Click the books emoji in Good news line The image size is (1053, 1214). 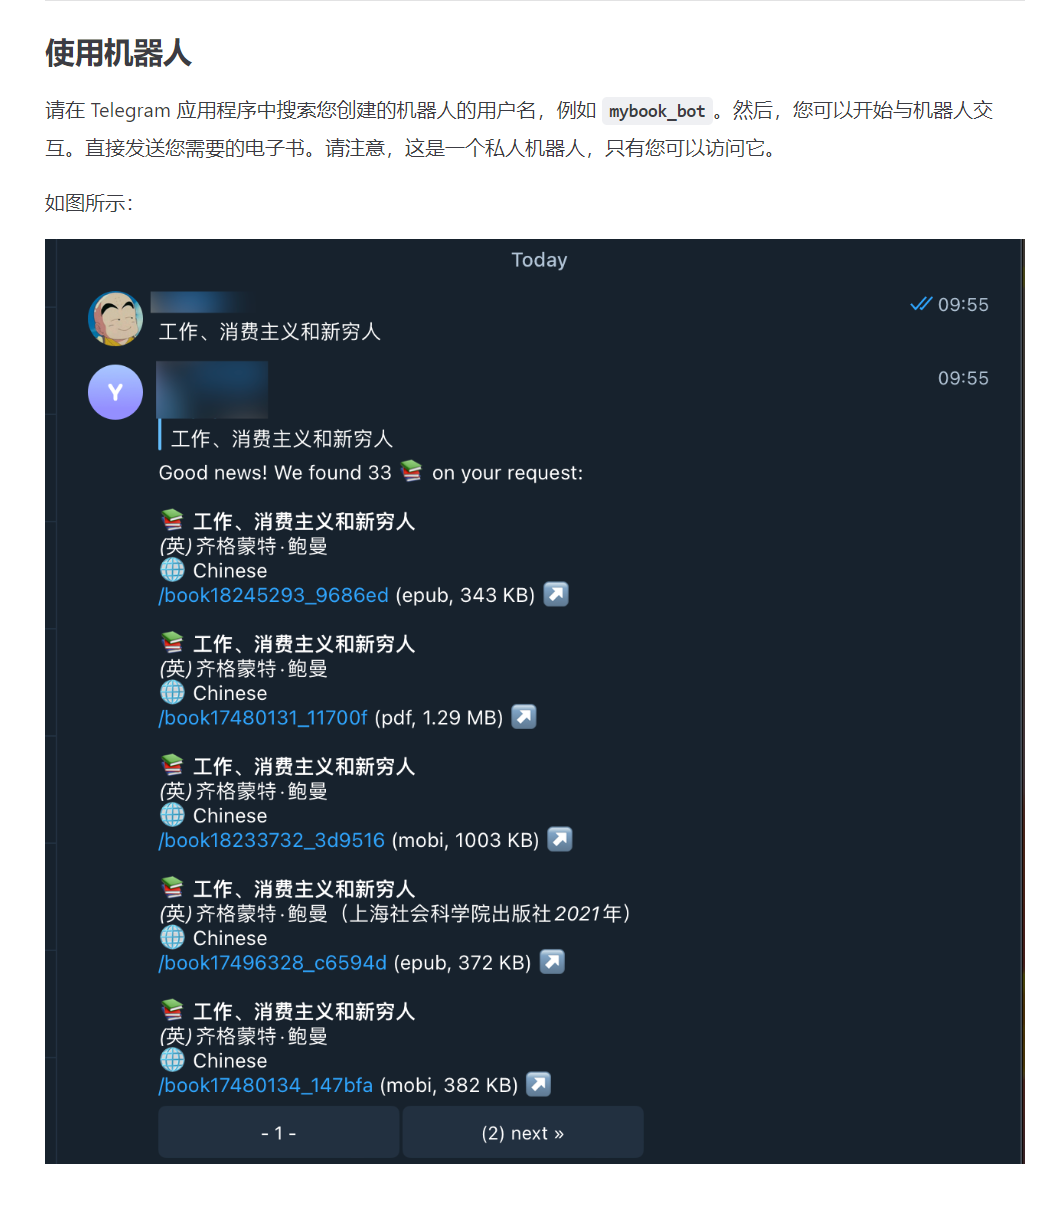coord(411,471)
